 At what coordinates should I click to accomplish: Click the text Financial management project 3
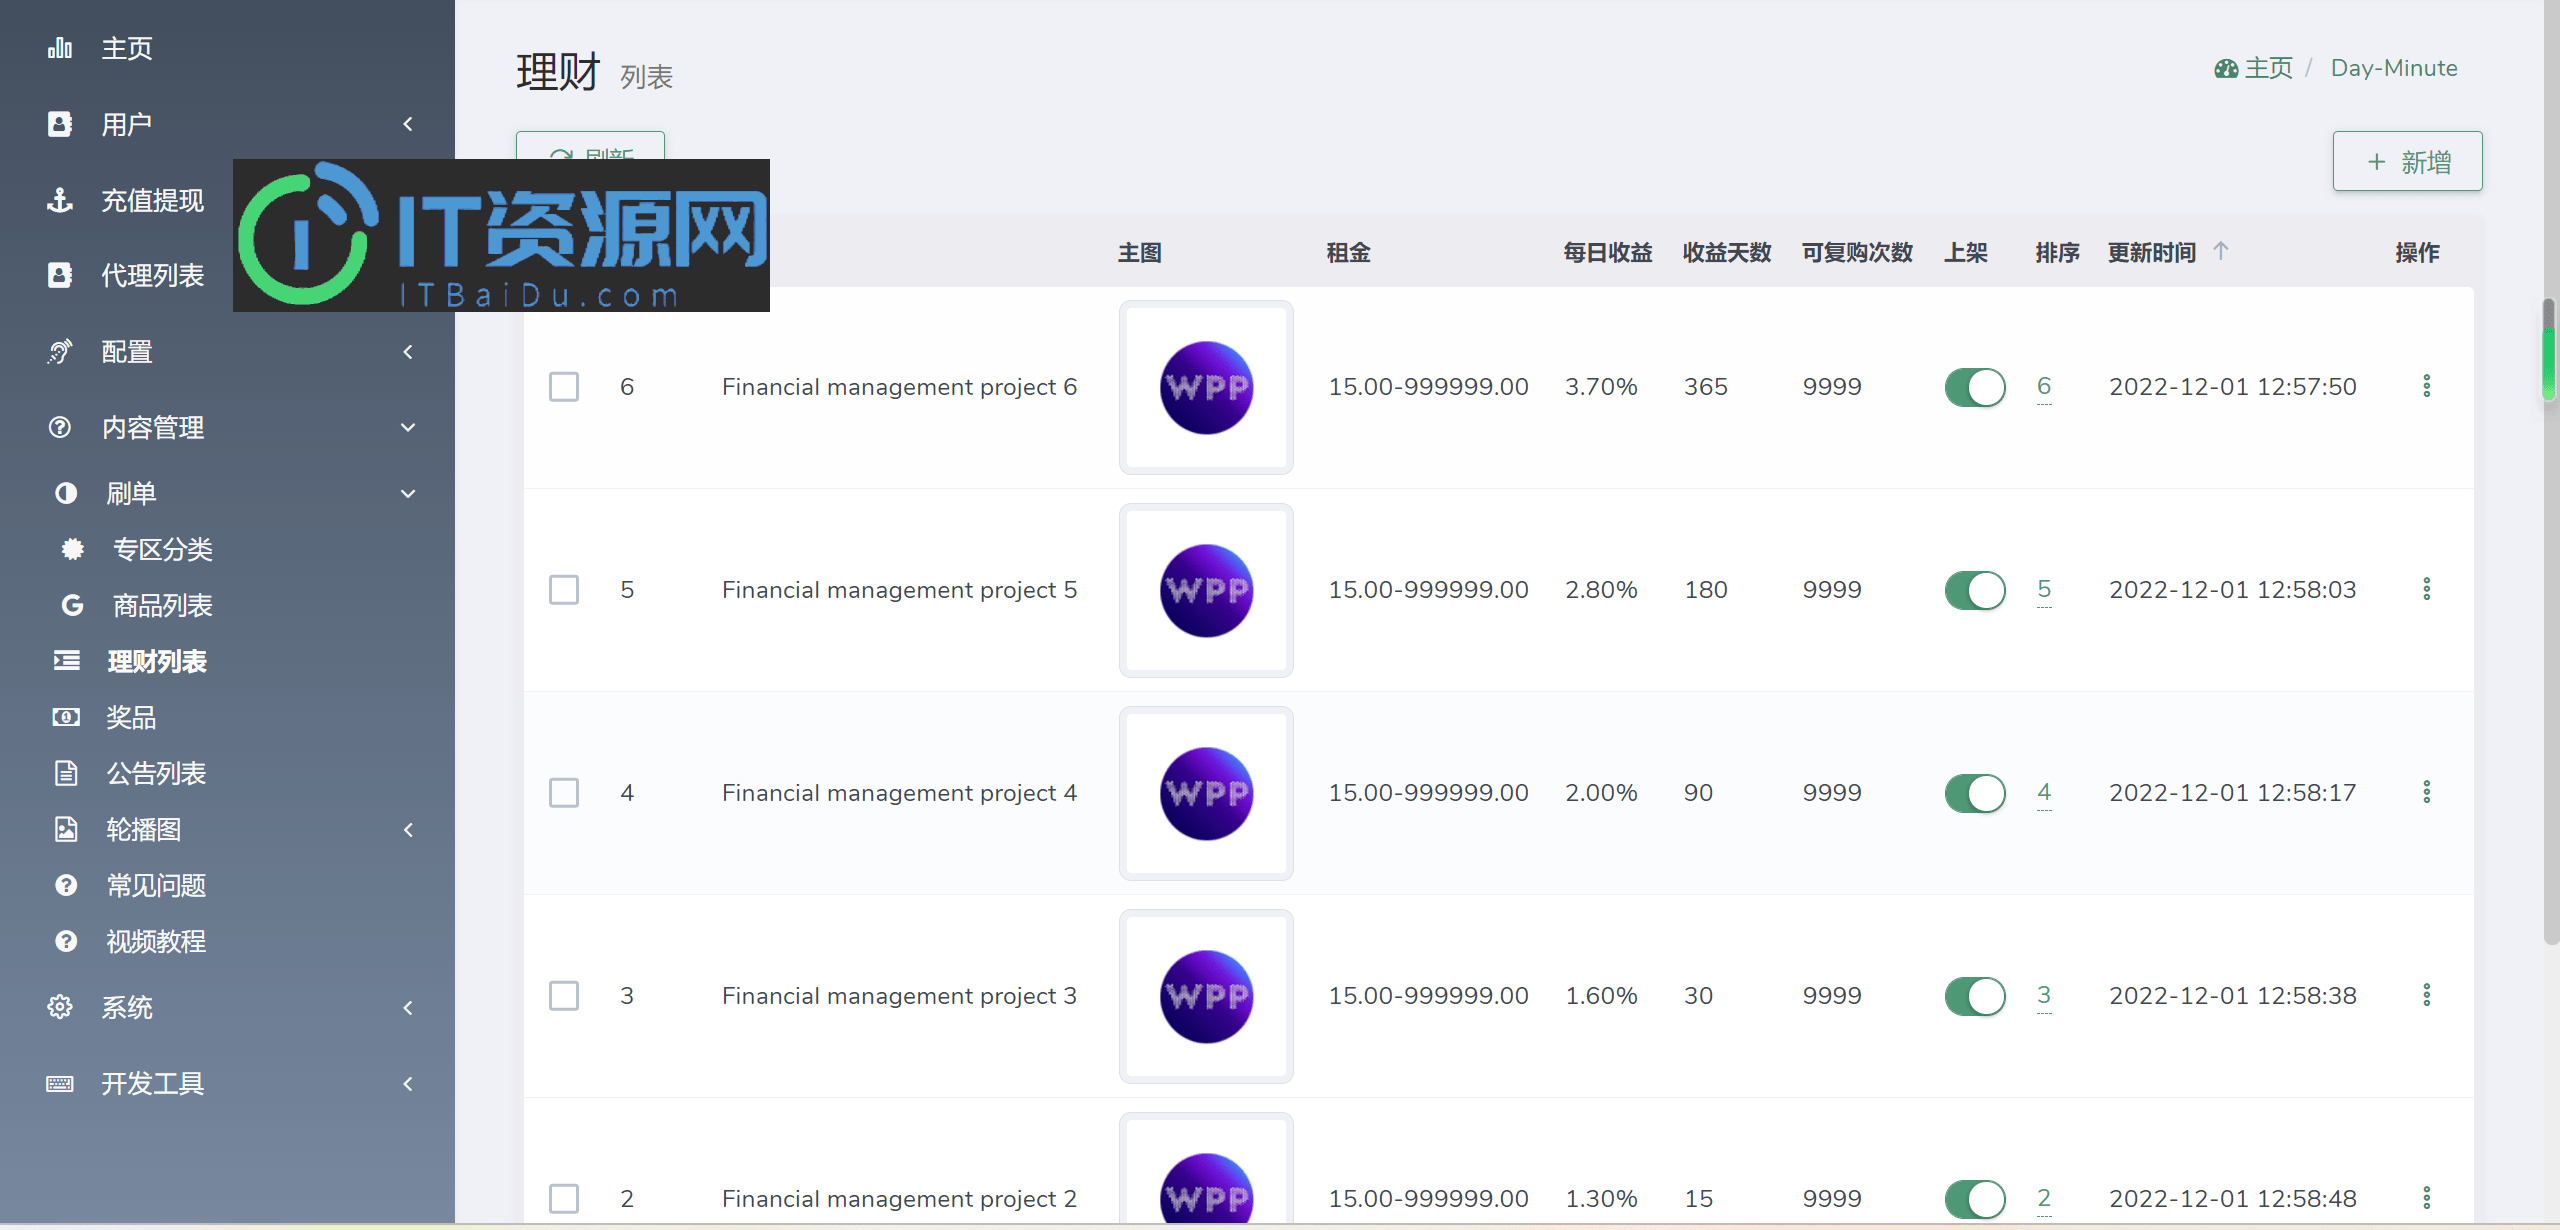899,996
